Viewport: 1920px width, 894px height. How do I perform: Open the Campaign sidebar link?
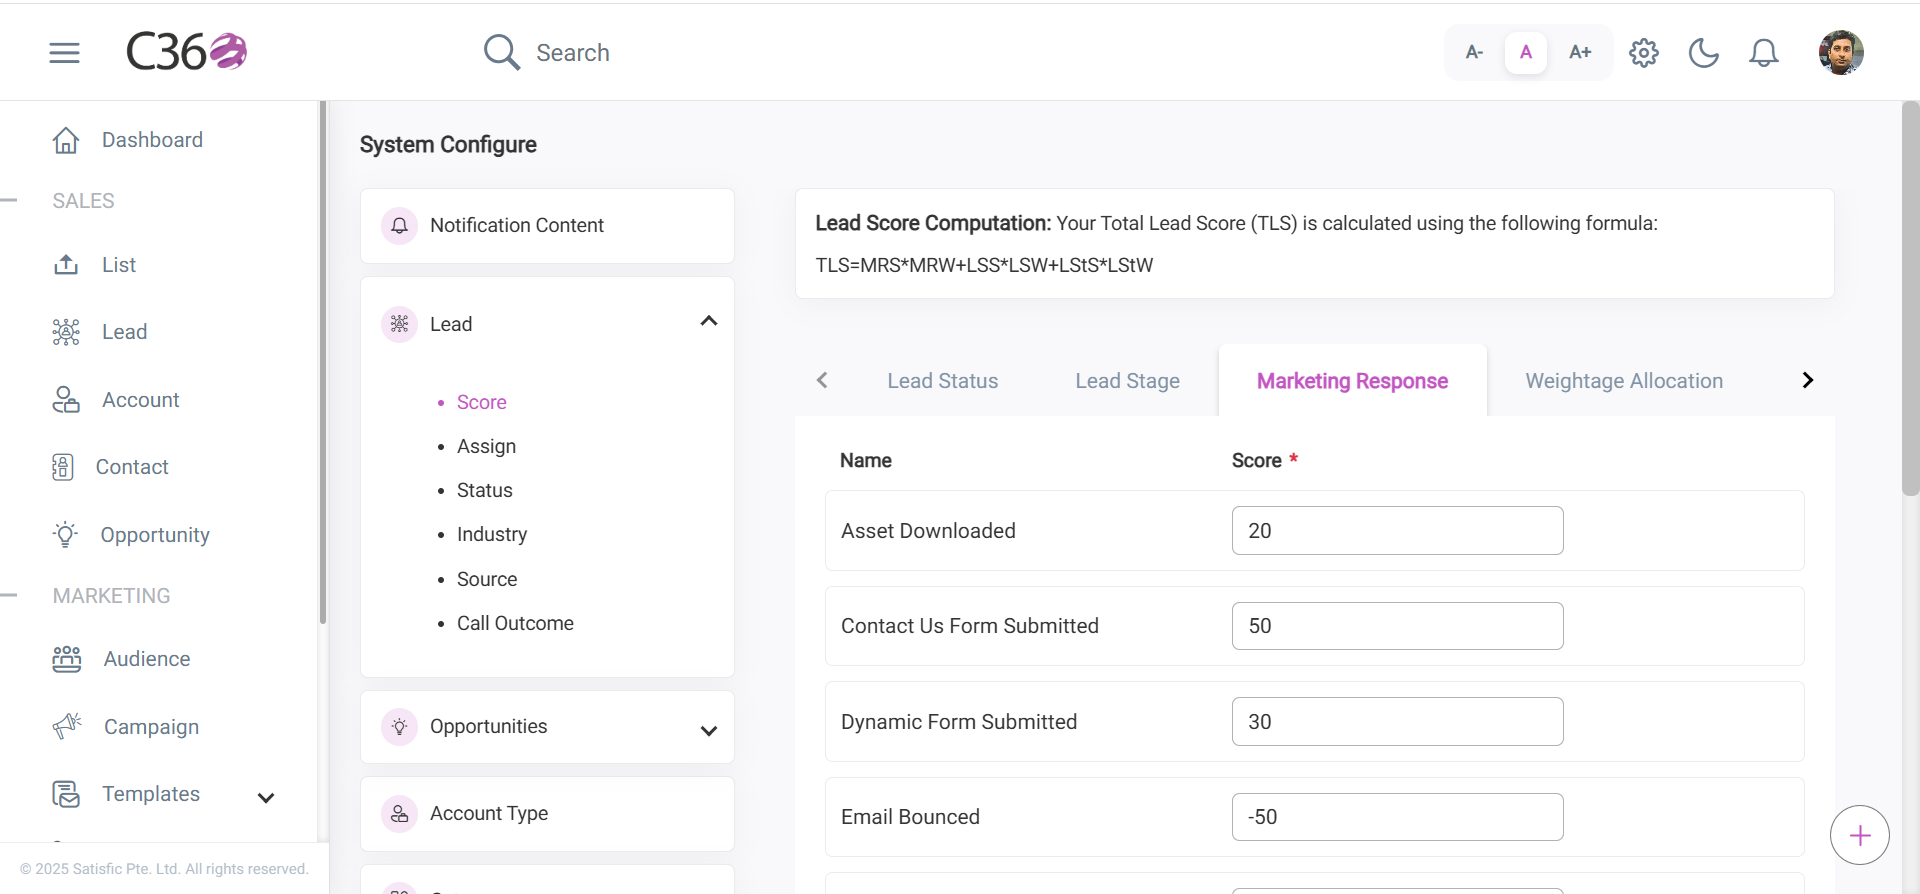[x=152, y=727]
